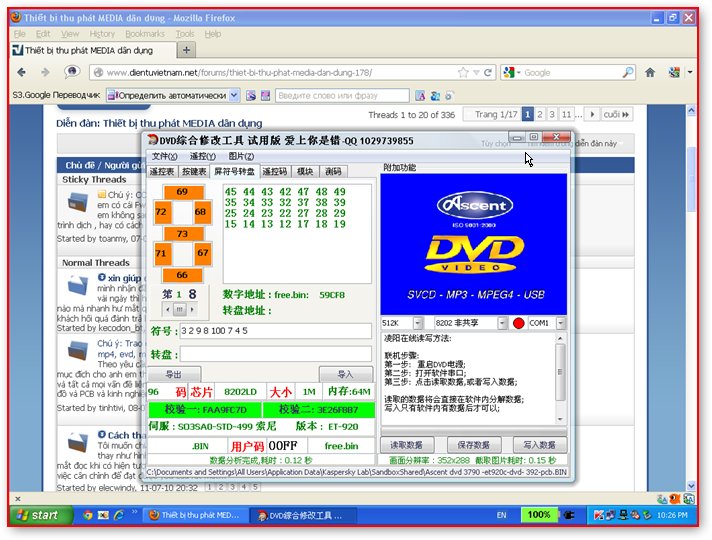Image resolution: width=712 pixels, height=540 pixels.
Task: Open Firefox History menu
Action: click(x=102, y=34)
